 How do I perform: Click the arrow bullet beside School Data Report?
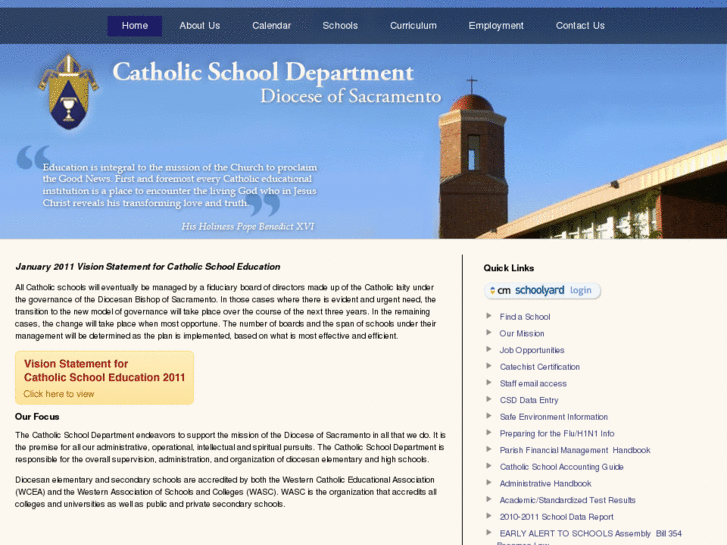point(489,516)
